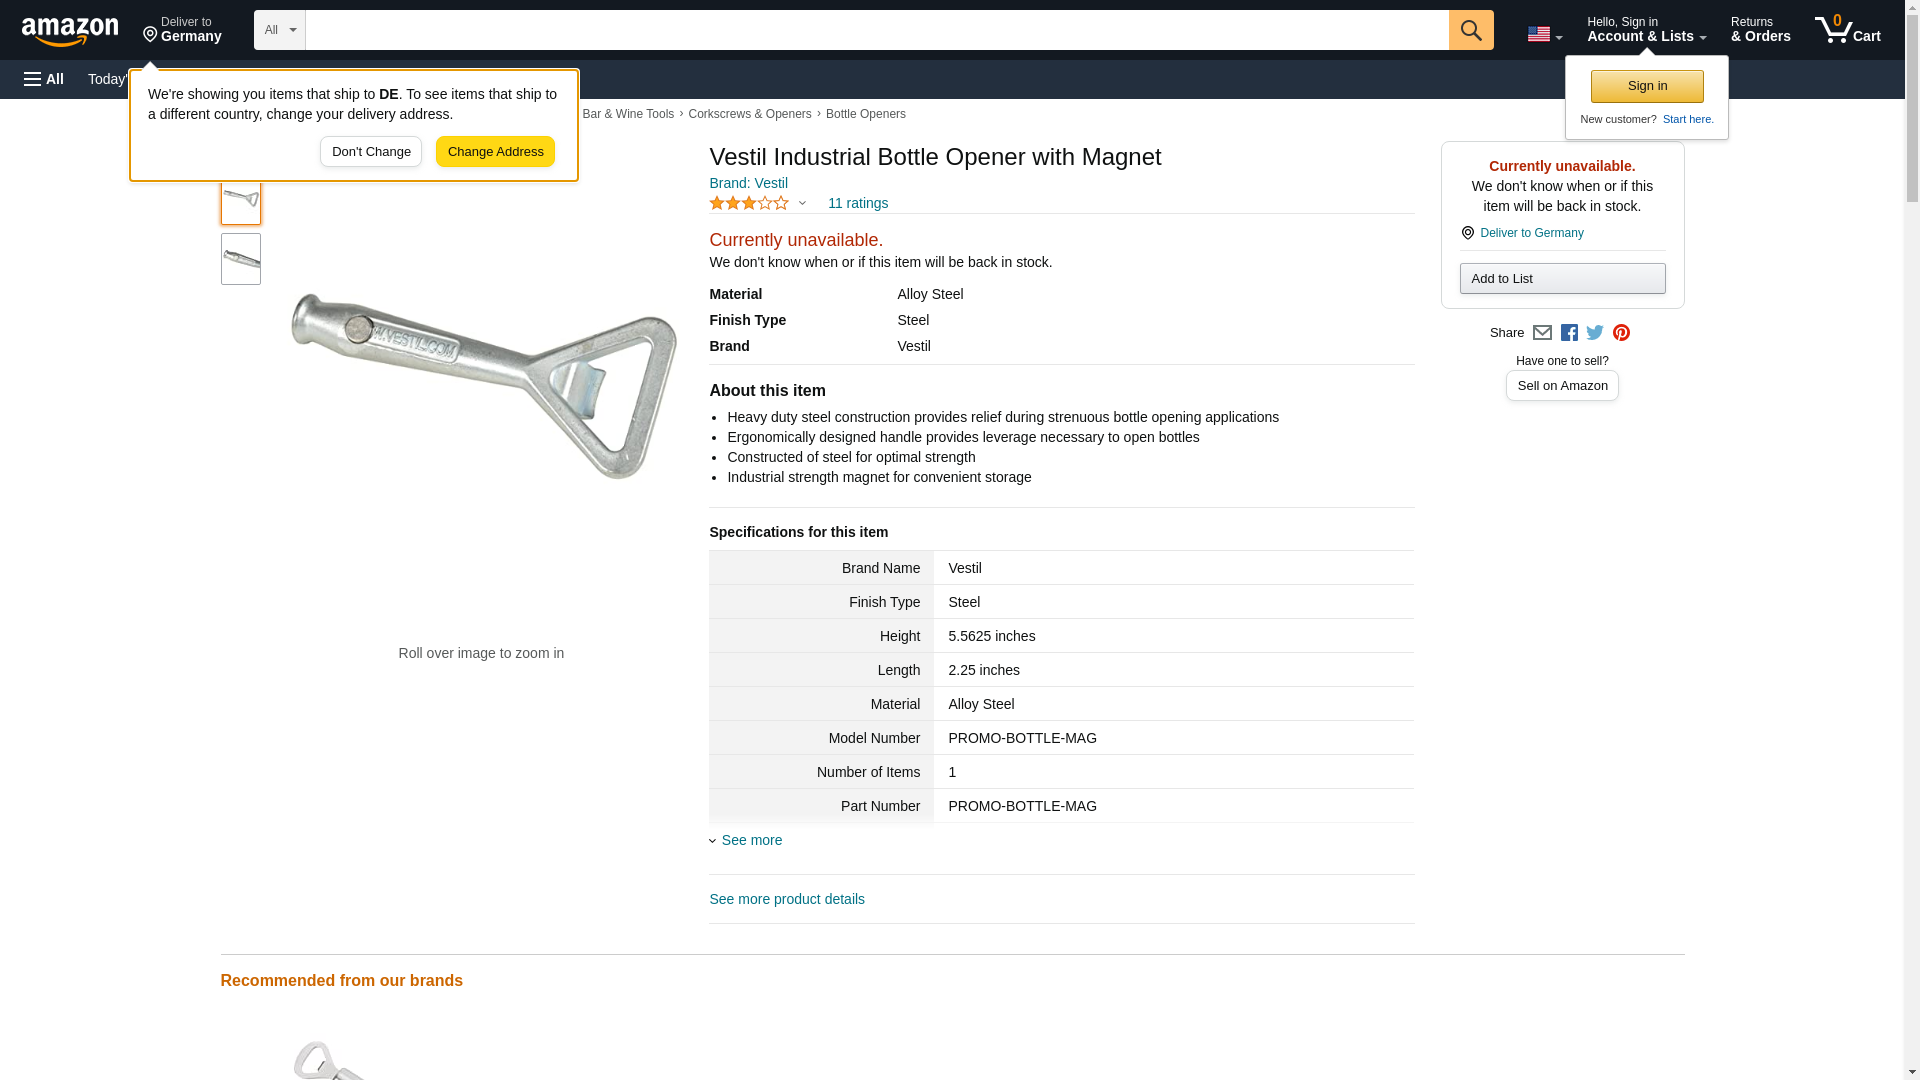This screenshot has width=1920, height=1080.
Task: Click the Amazon logo
Action: pos(70,31)
